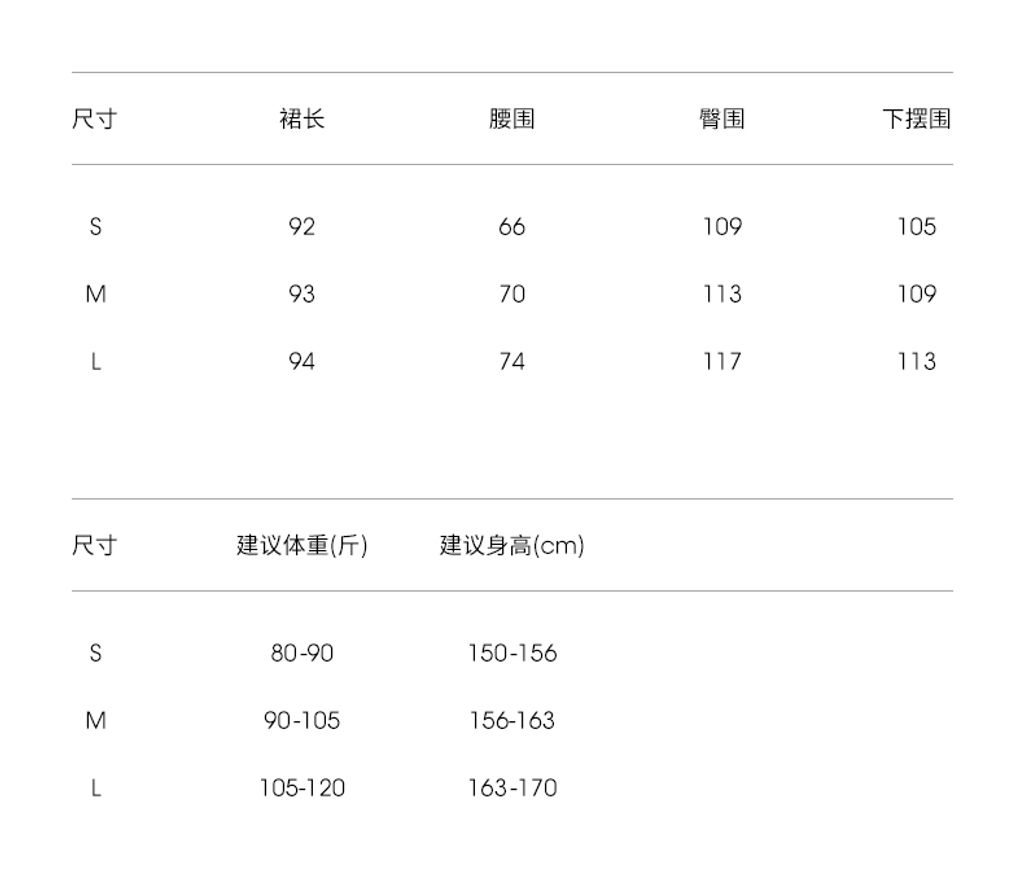Click skirt length value 92
1024x879 pixels.
click(302, 227)
